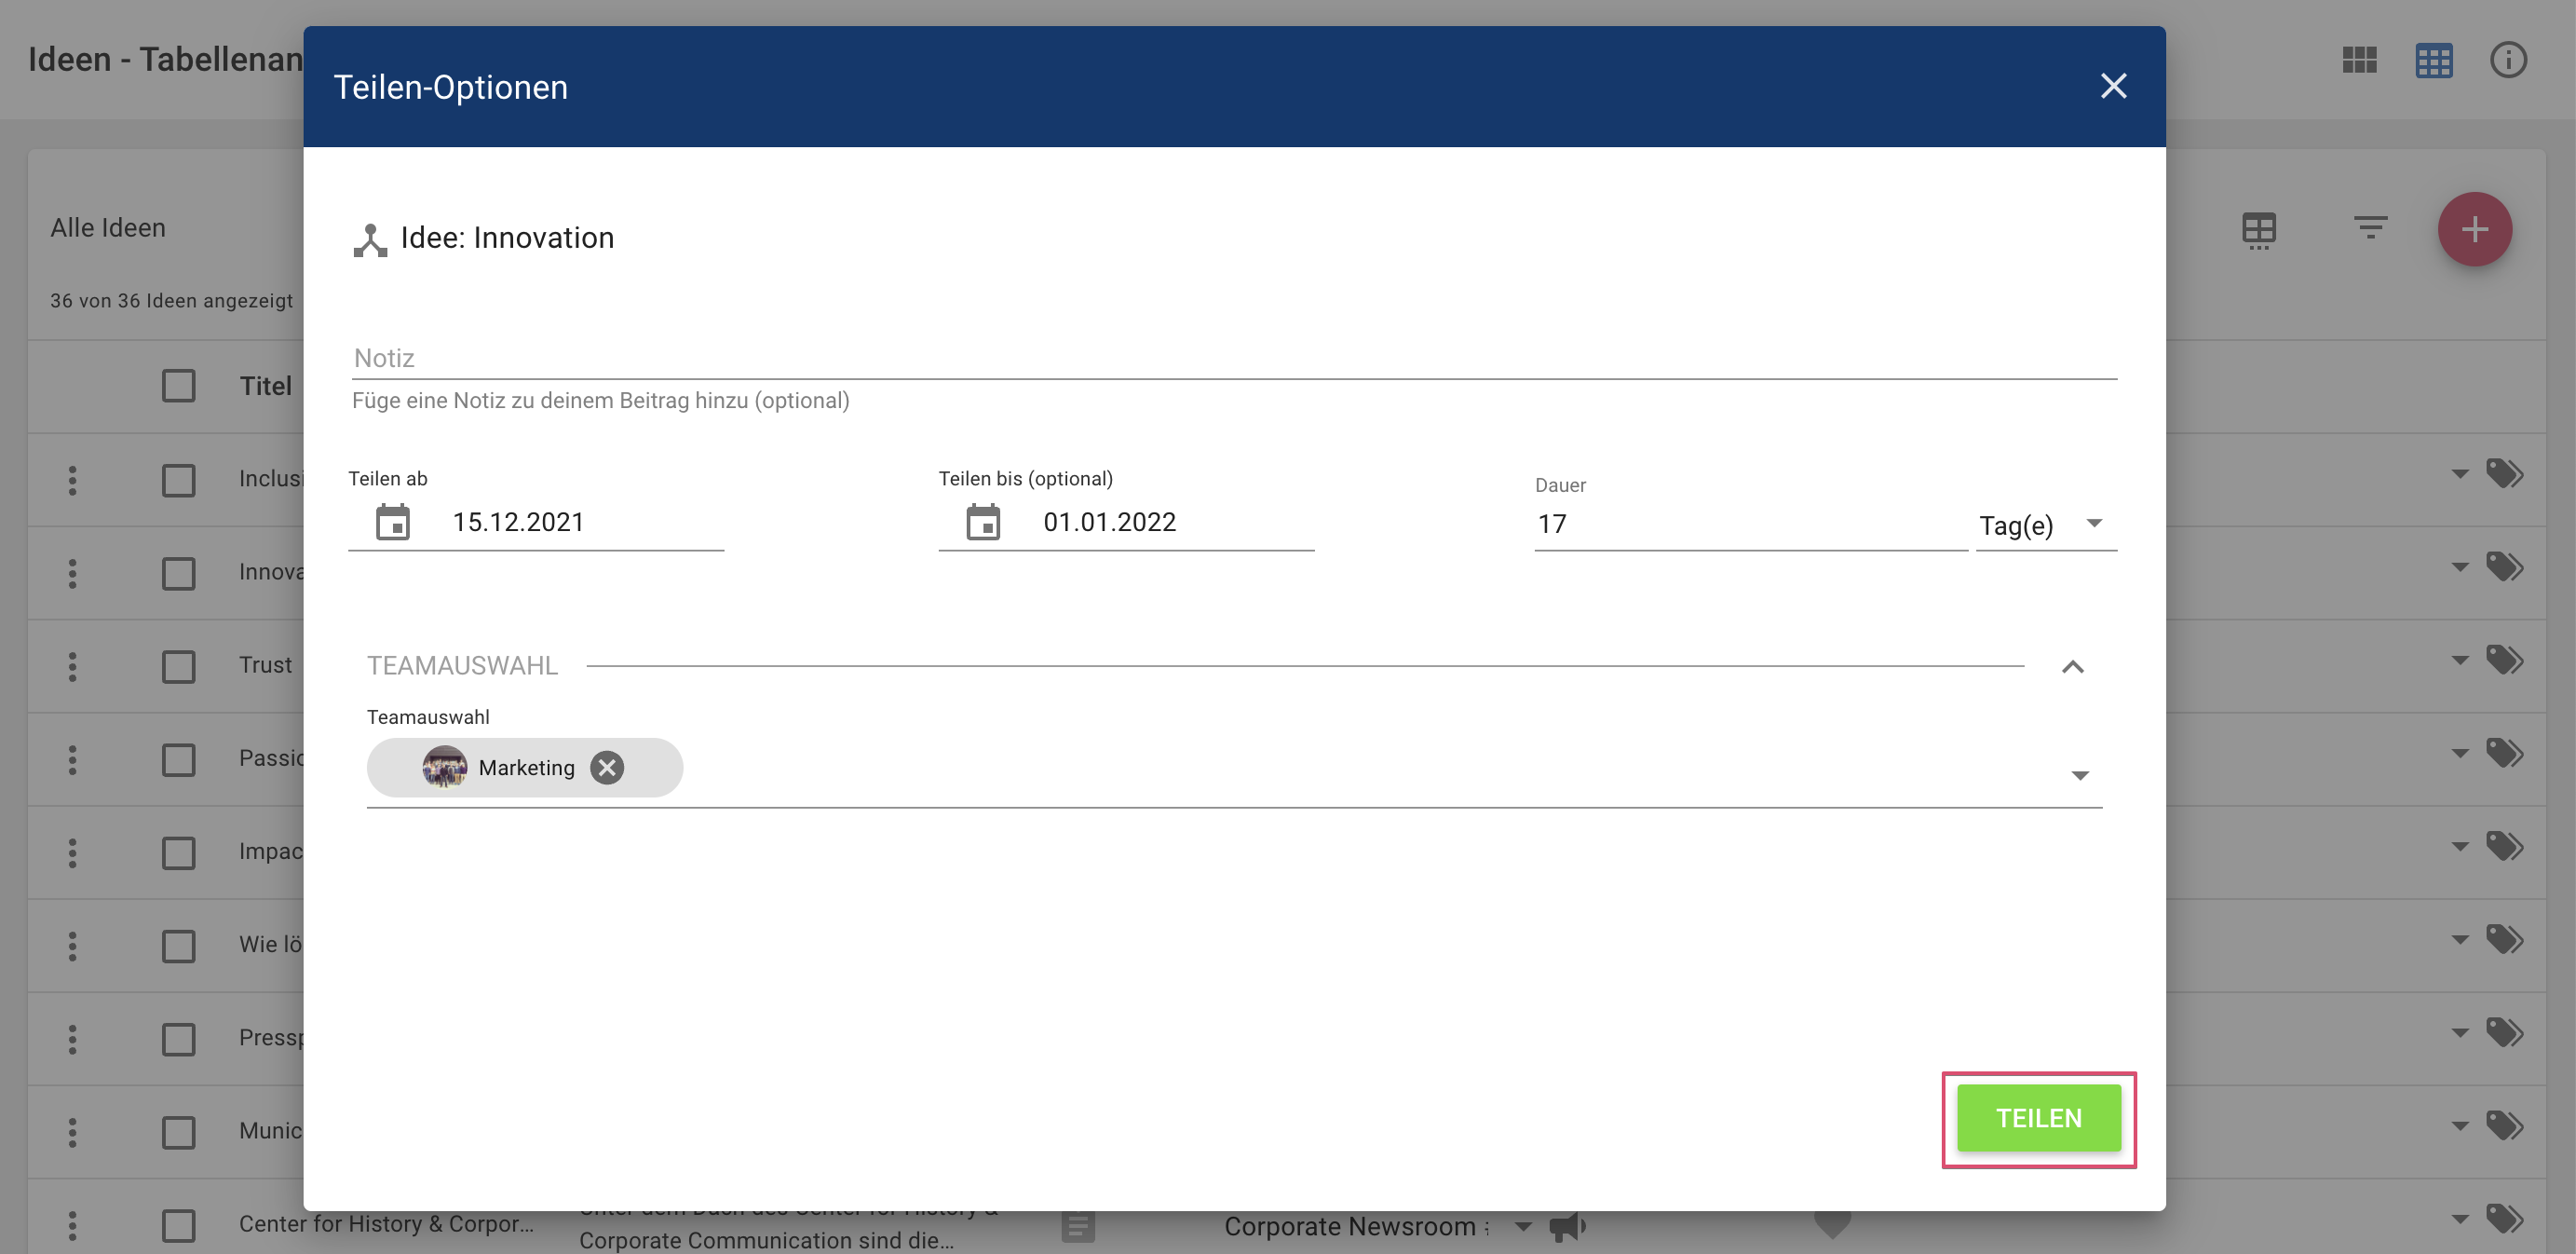Open the three-dot menu for Inclusi row

pos(72,480)
